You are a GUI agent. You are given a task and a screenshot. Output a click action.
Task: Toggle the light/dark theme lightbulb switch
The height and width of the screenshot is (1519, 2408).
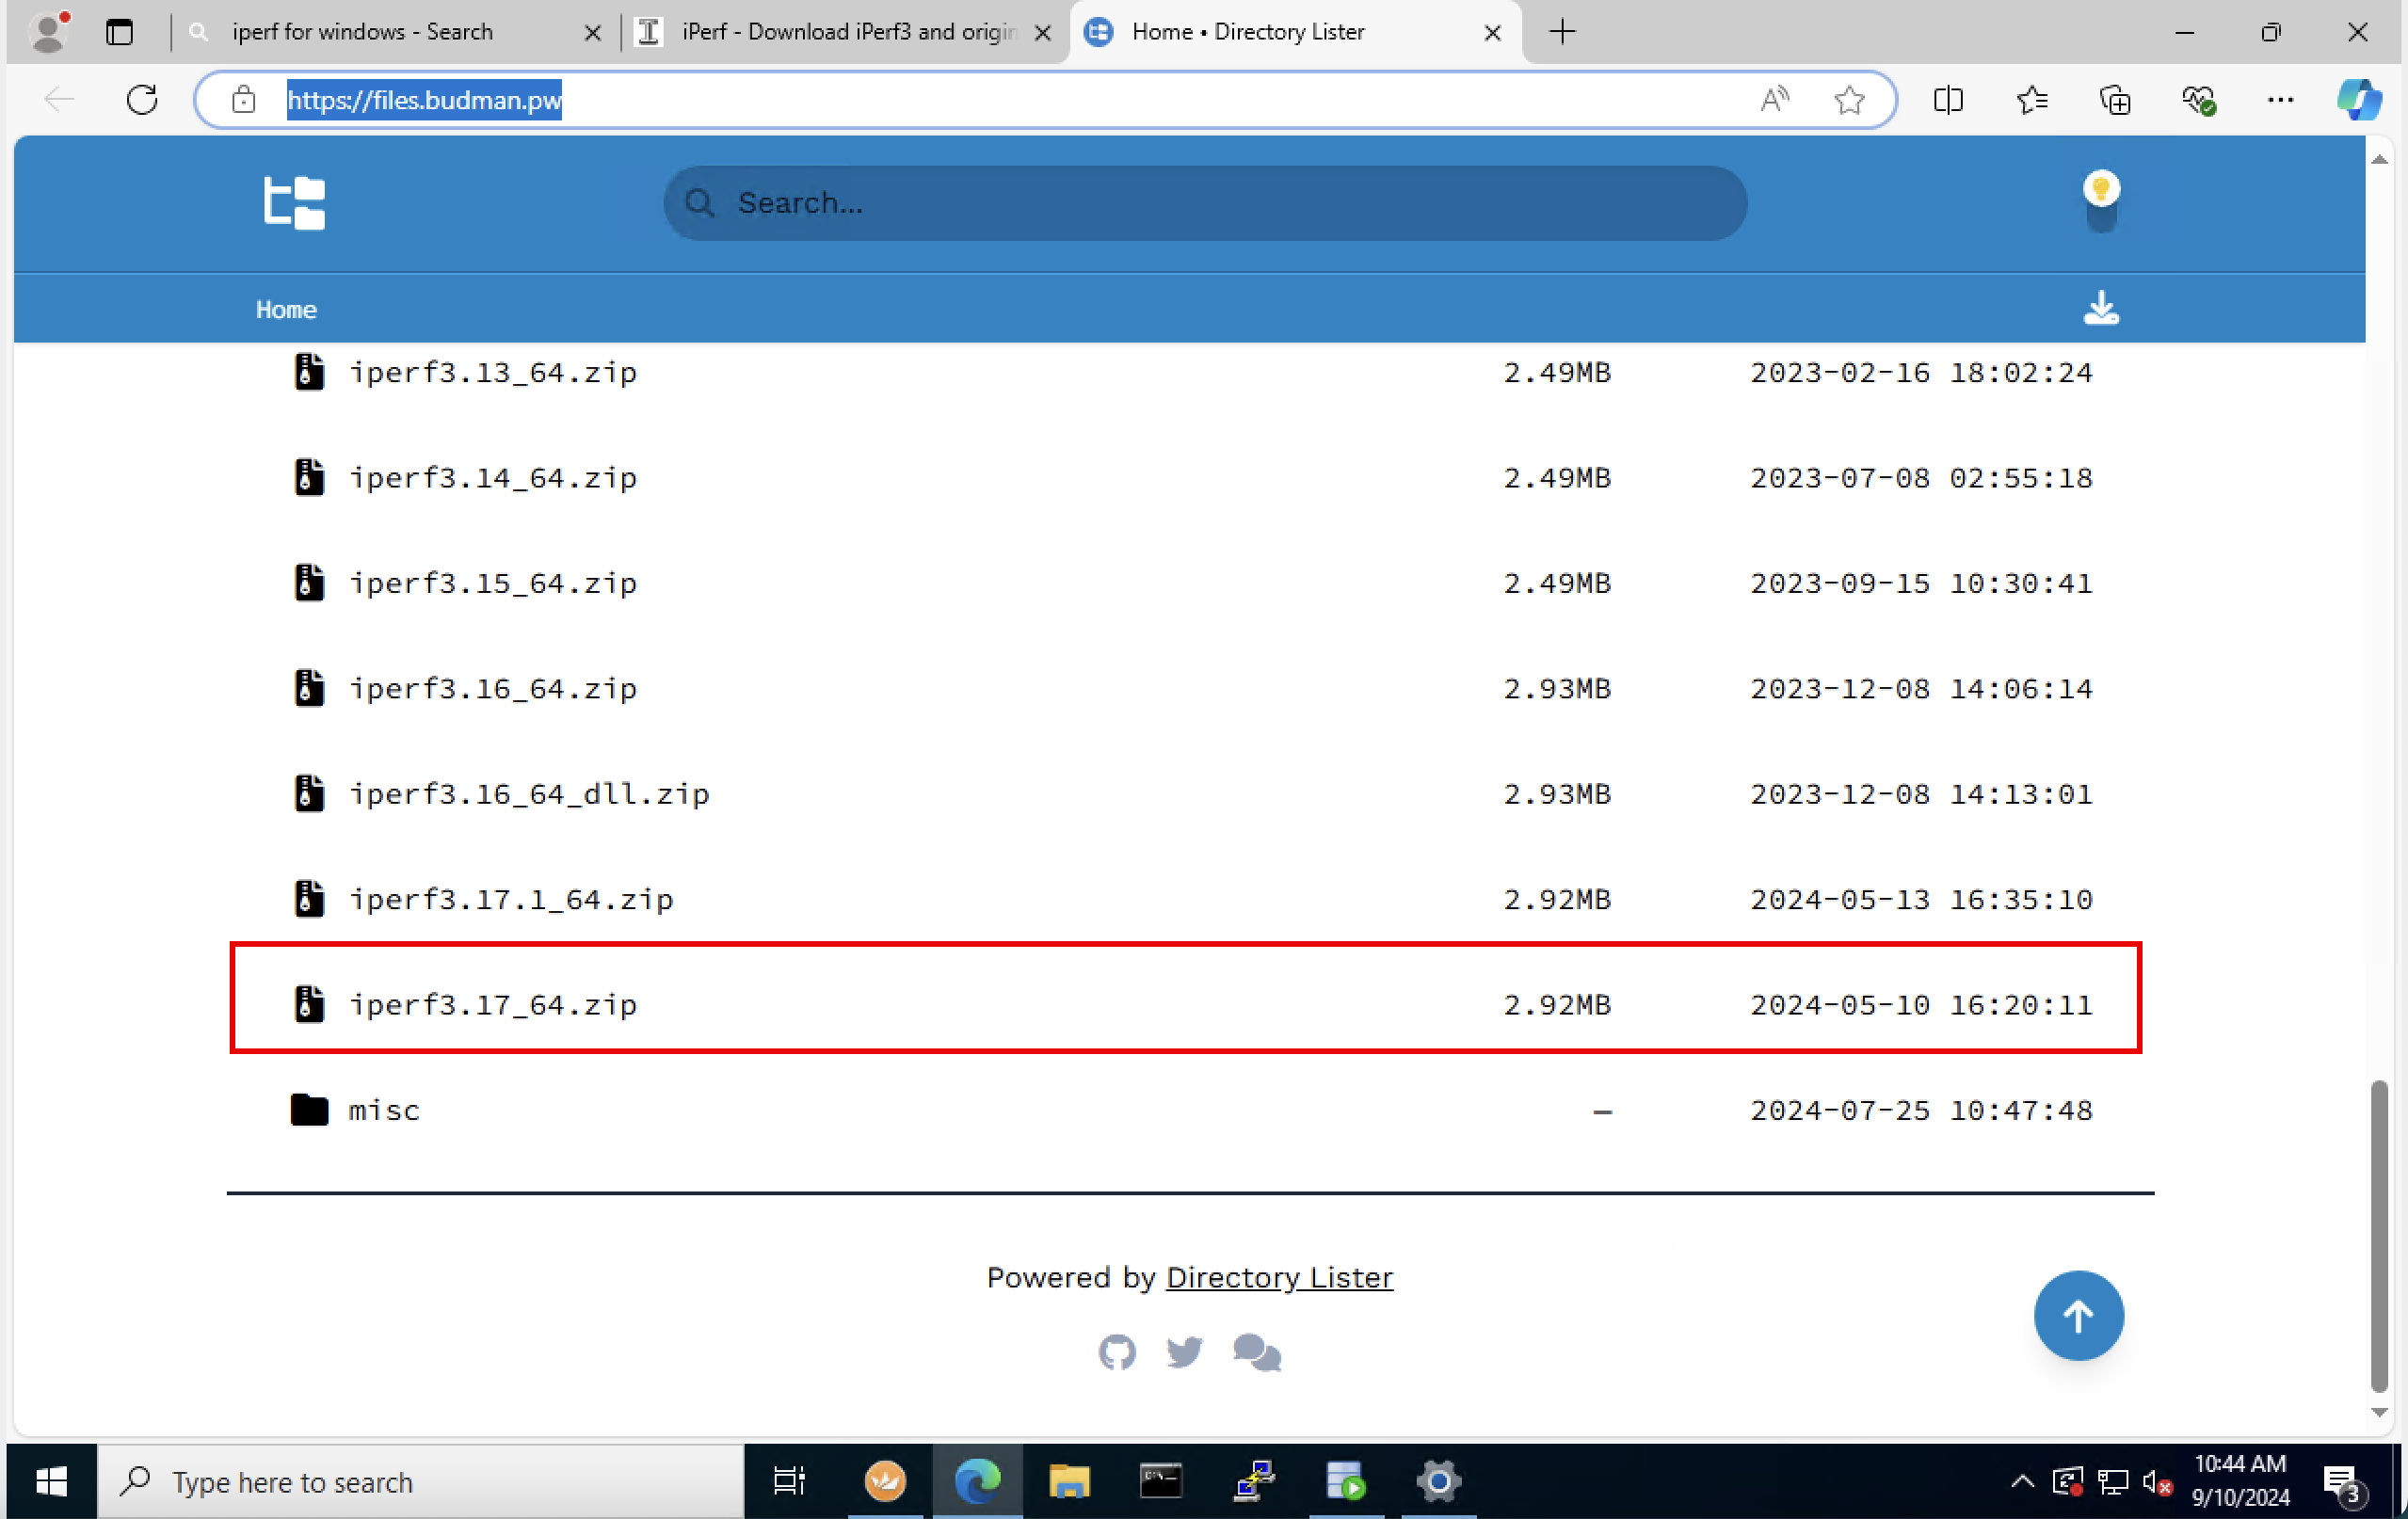point(2101,201)
